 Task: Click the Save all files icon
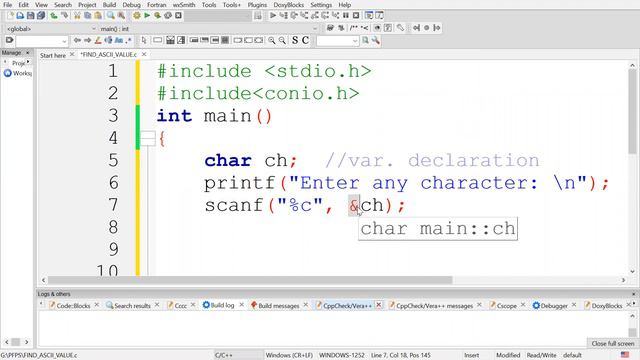click(41, 16)
